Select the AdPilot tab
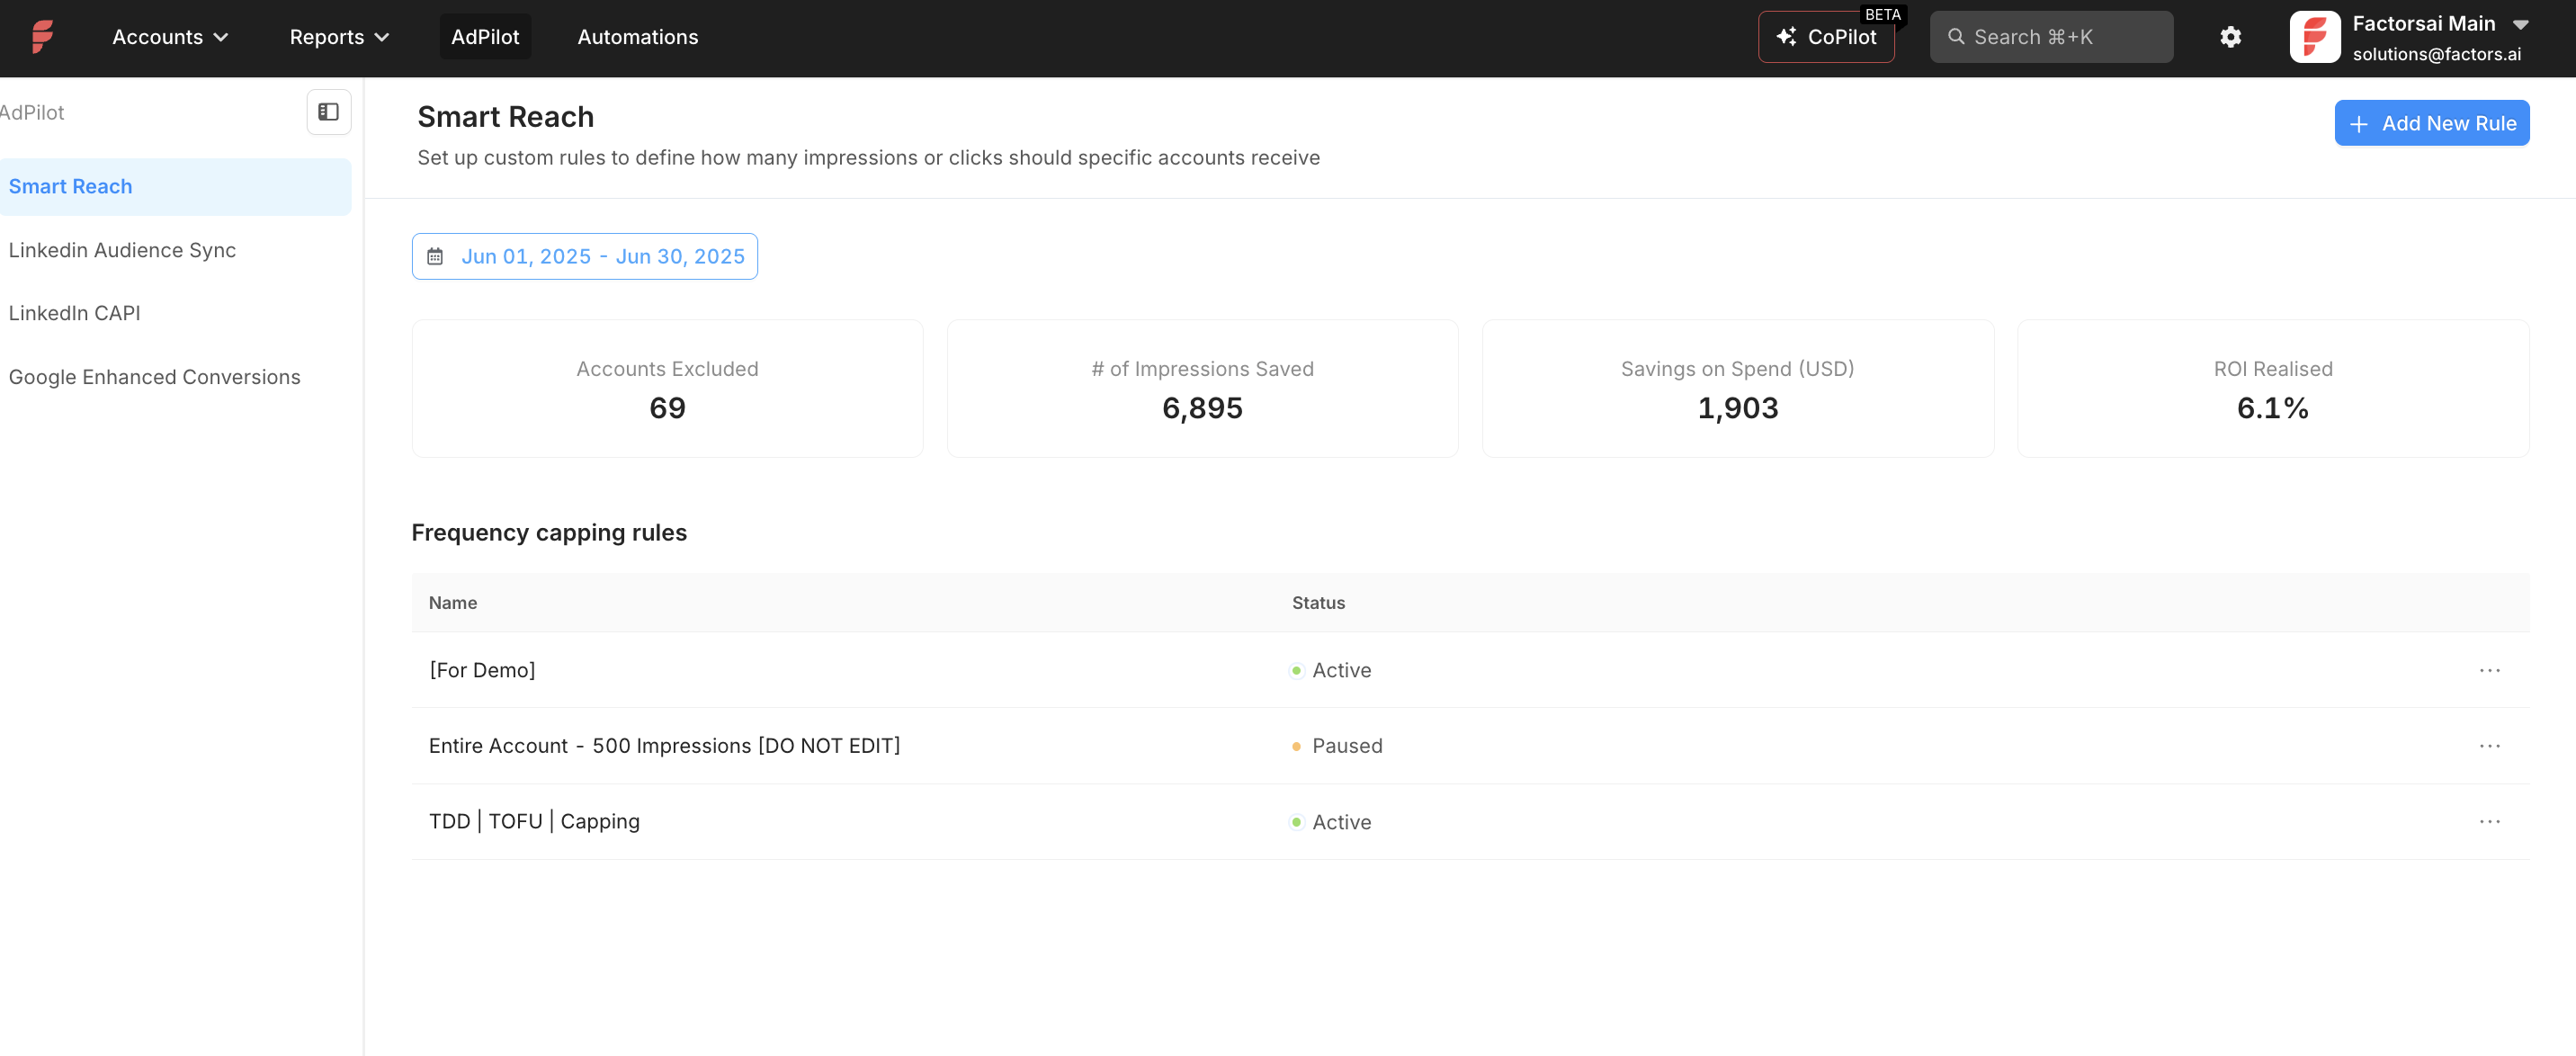2576x1056 pixels. coord(485,36)
